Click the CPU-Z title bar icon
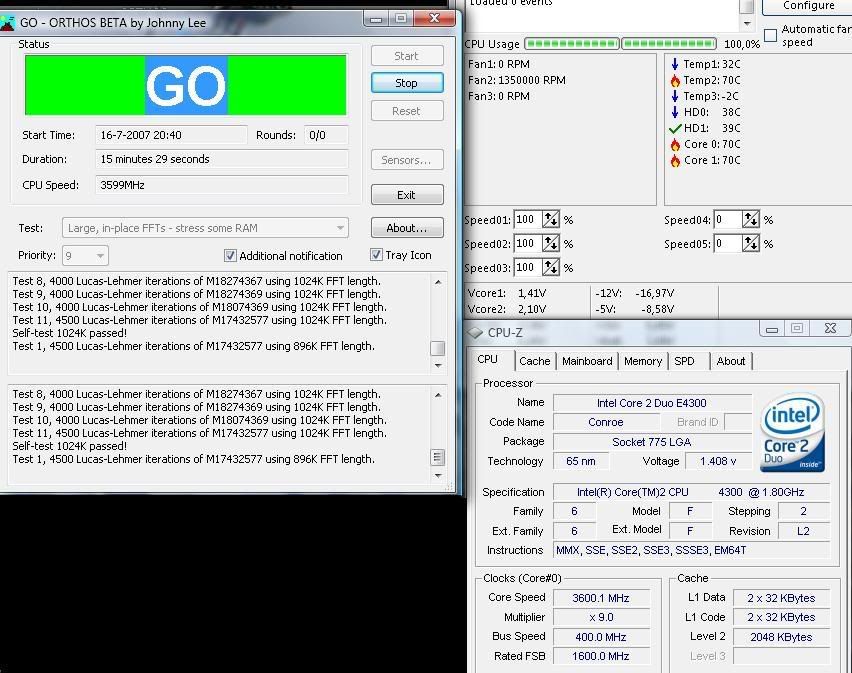This screenshot has width=852, height=673. point(475,332)
